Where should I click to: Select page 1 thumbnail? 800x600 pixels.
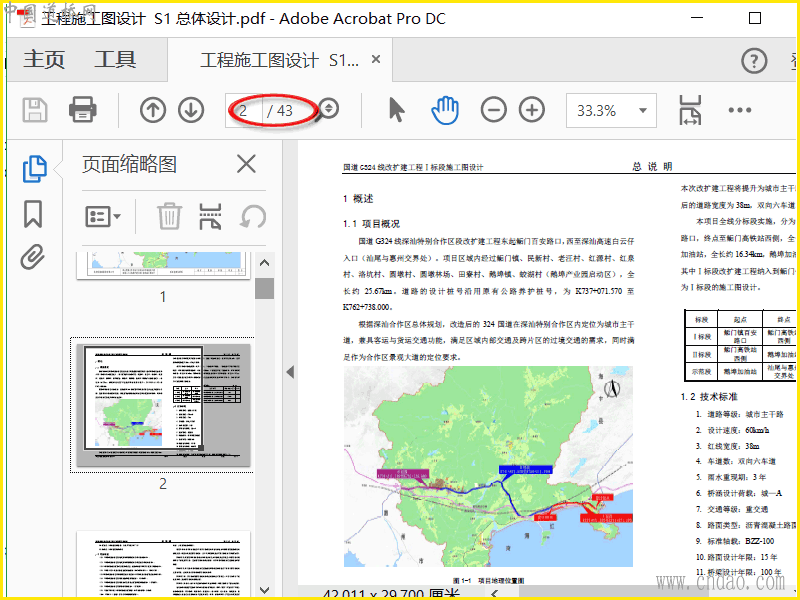(163, 265)
